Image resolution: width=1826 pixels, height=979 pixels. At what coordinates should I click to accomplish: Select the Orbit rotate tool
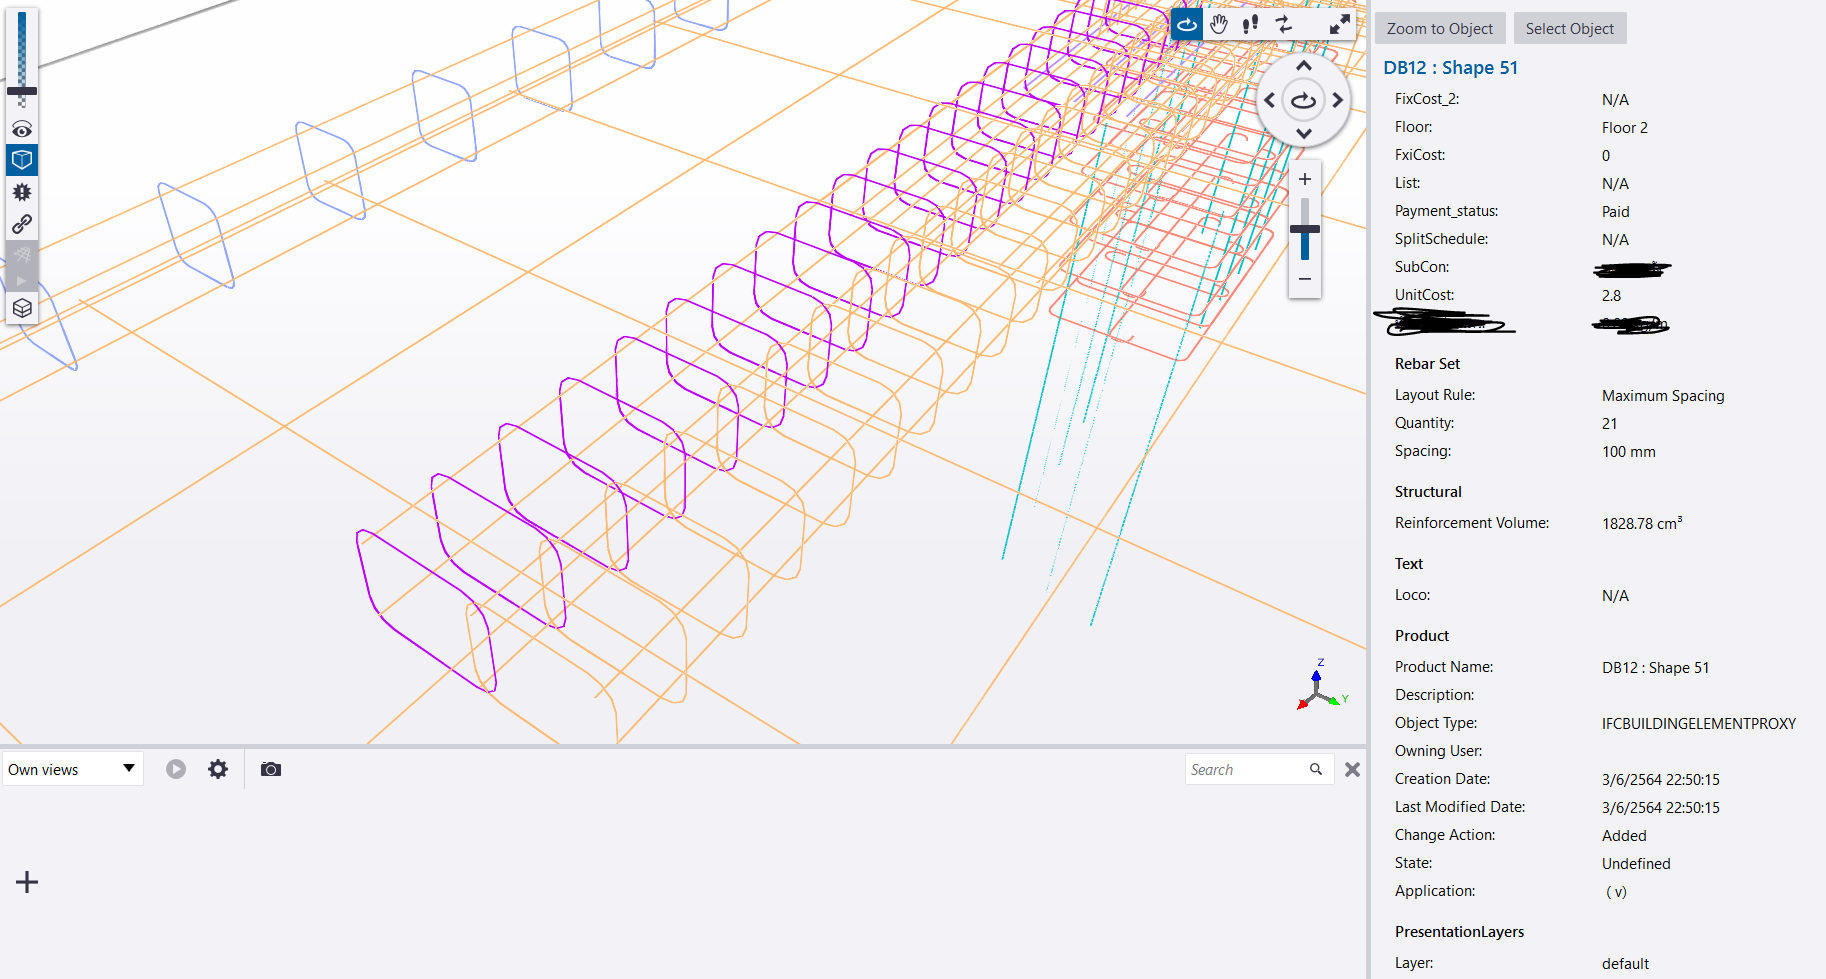(x=1187, y=25)
